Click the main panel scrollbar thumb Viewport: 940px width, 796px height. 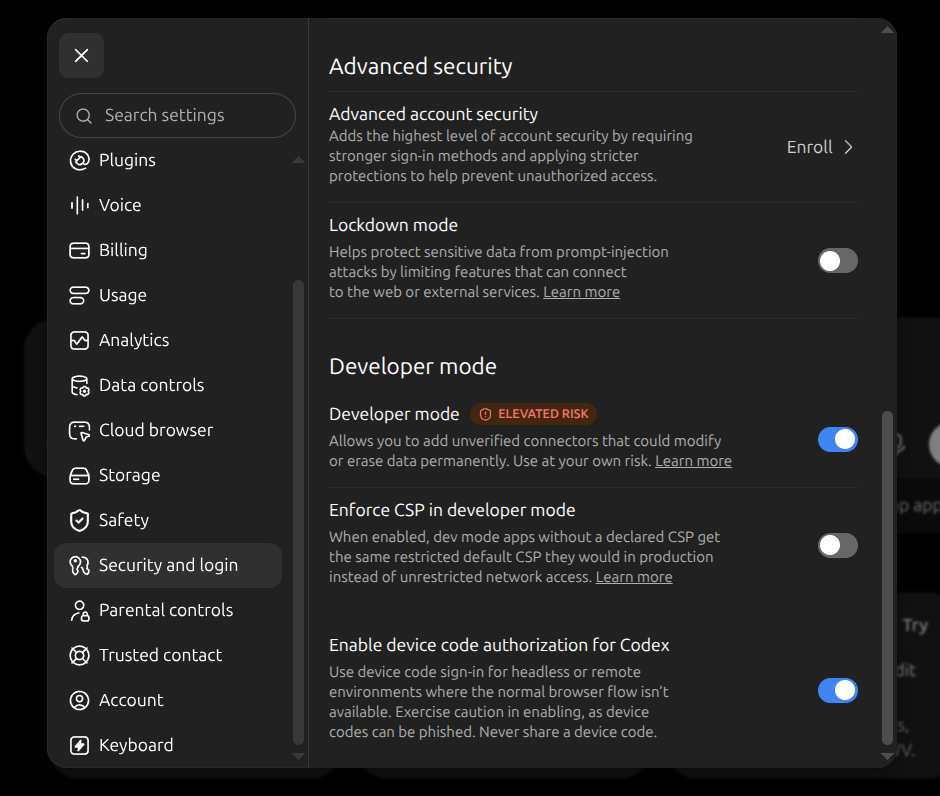coord(887,578)
